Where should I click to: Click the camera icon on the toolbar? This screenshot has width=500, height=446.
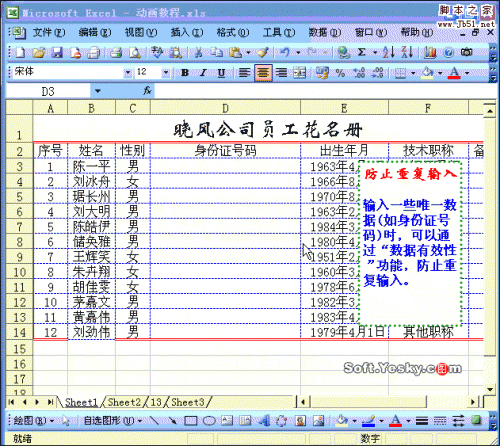tap(467, 52)
